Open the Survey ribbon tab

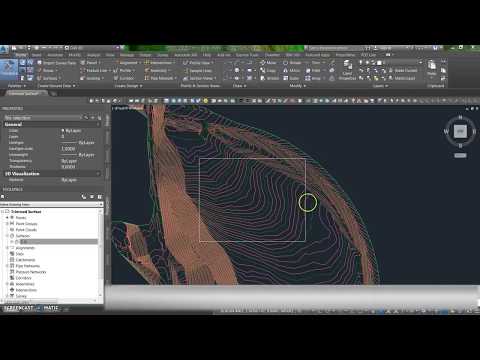click(x=163, y=55)
